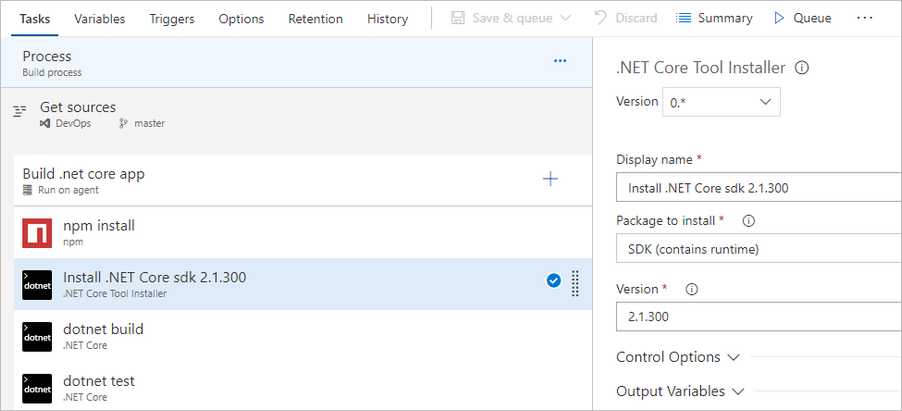Viewport: 902px width, 411px height.
Task: Click the Install .NET Core sdk dotnet icon
Action: click(37, 285)
